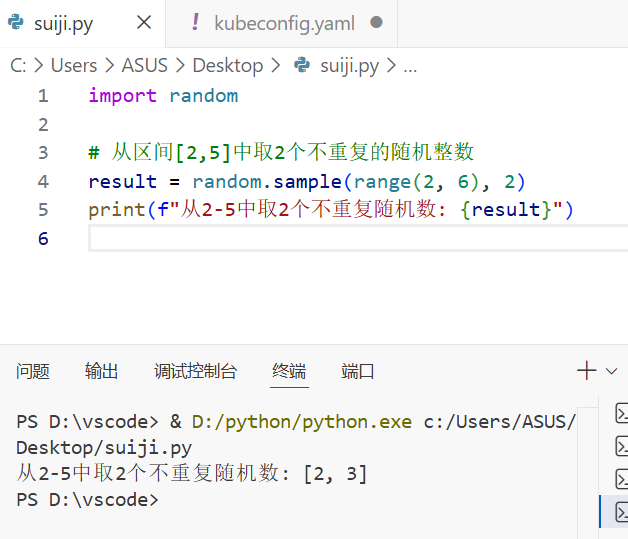
Task: Open the terminal launch profile dropdown arrow
Action: 611,371
